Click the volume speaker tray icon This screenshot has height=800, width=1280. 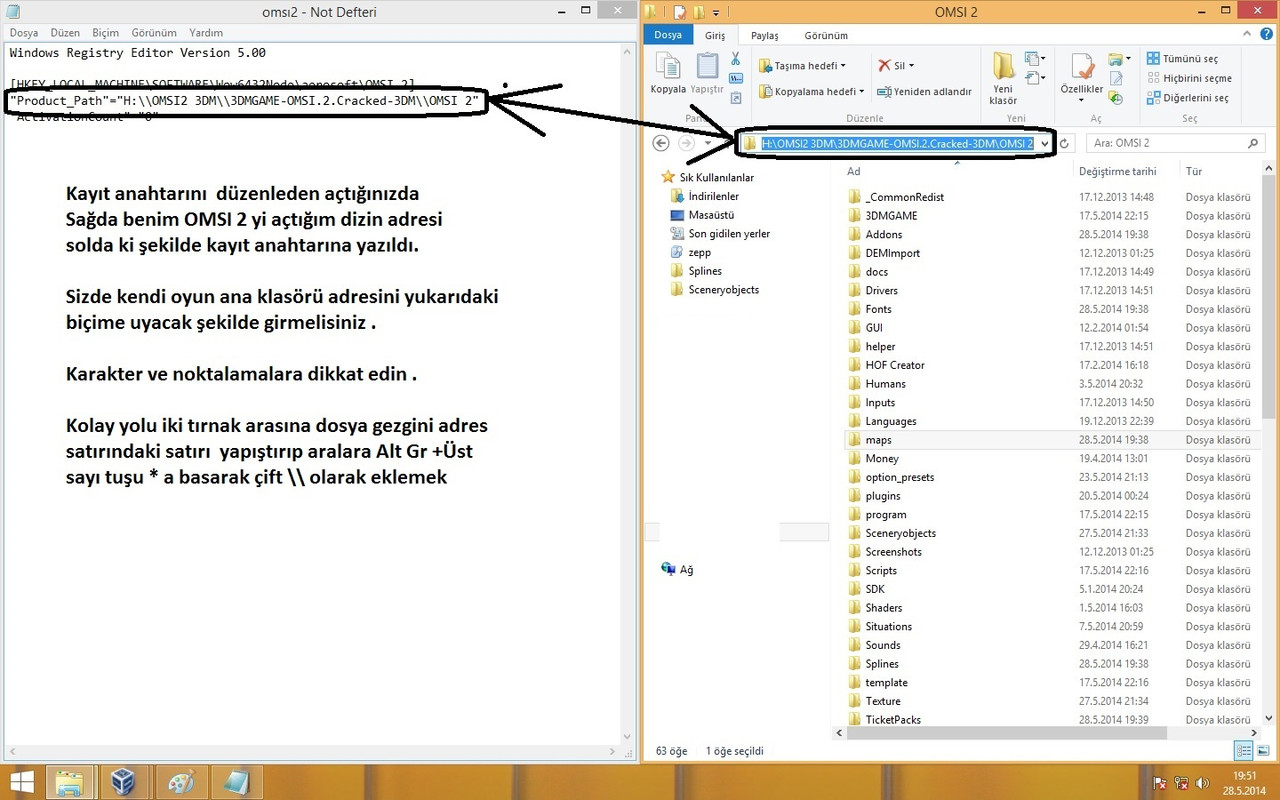click(x=1204, y=782)
